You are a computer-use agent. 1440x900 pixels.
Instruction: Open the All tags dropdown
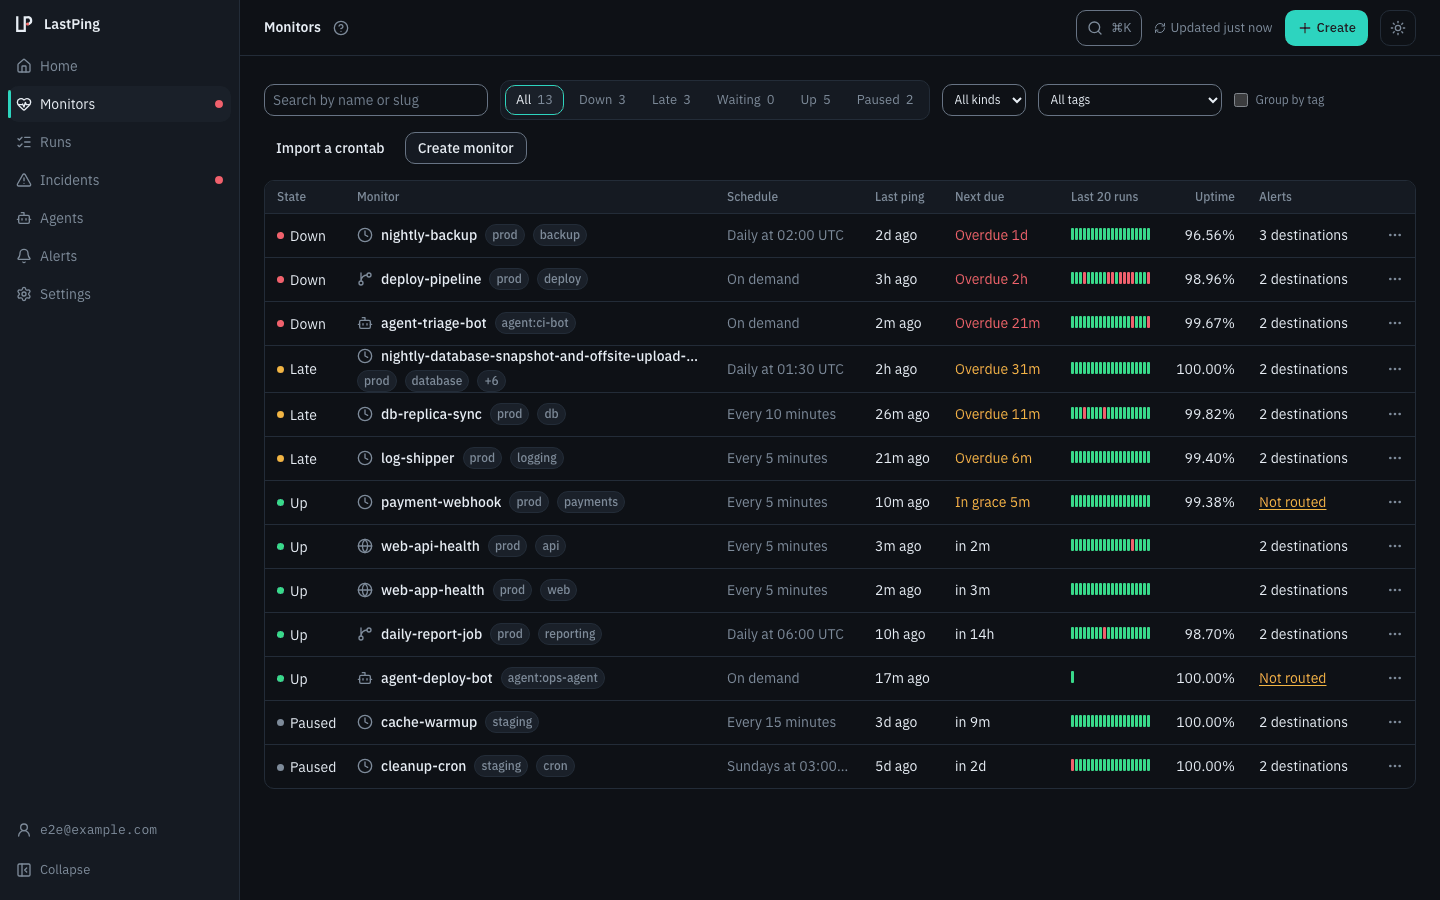1130,100
